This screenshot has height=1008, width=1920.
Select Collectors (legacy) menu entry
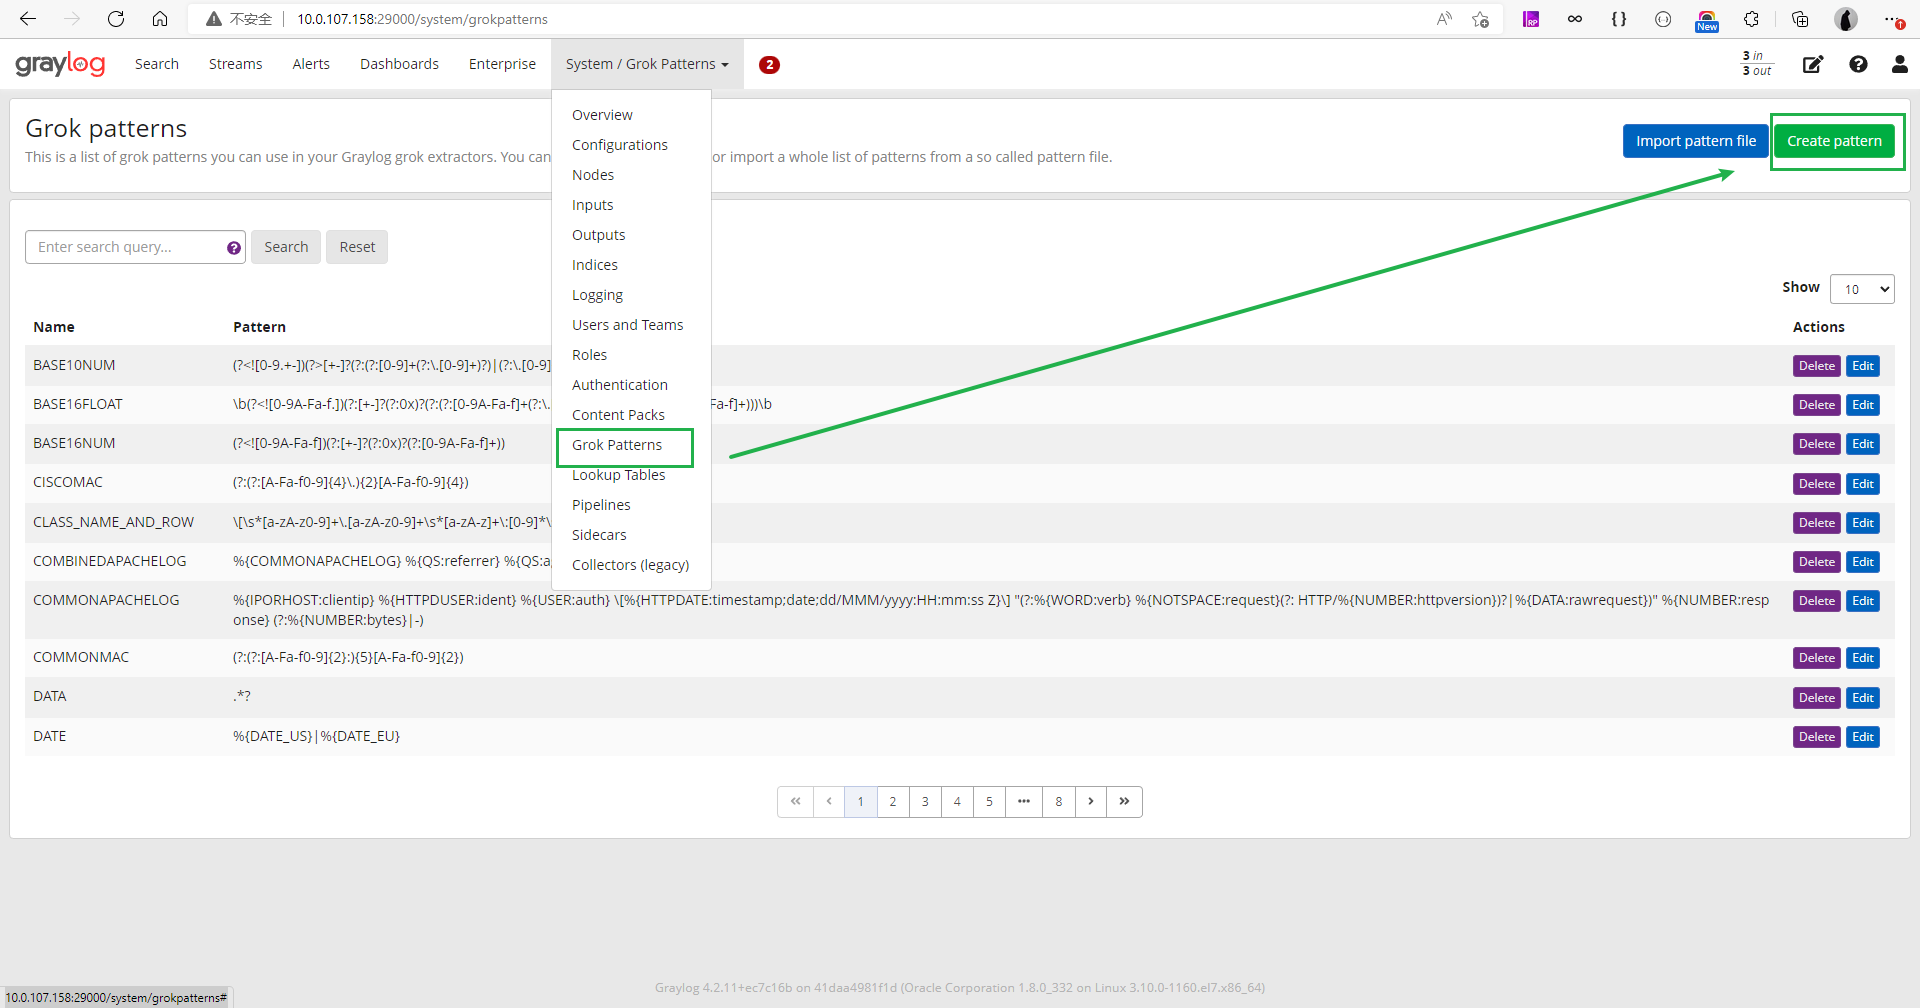coord(631,565)
